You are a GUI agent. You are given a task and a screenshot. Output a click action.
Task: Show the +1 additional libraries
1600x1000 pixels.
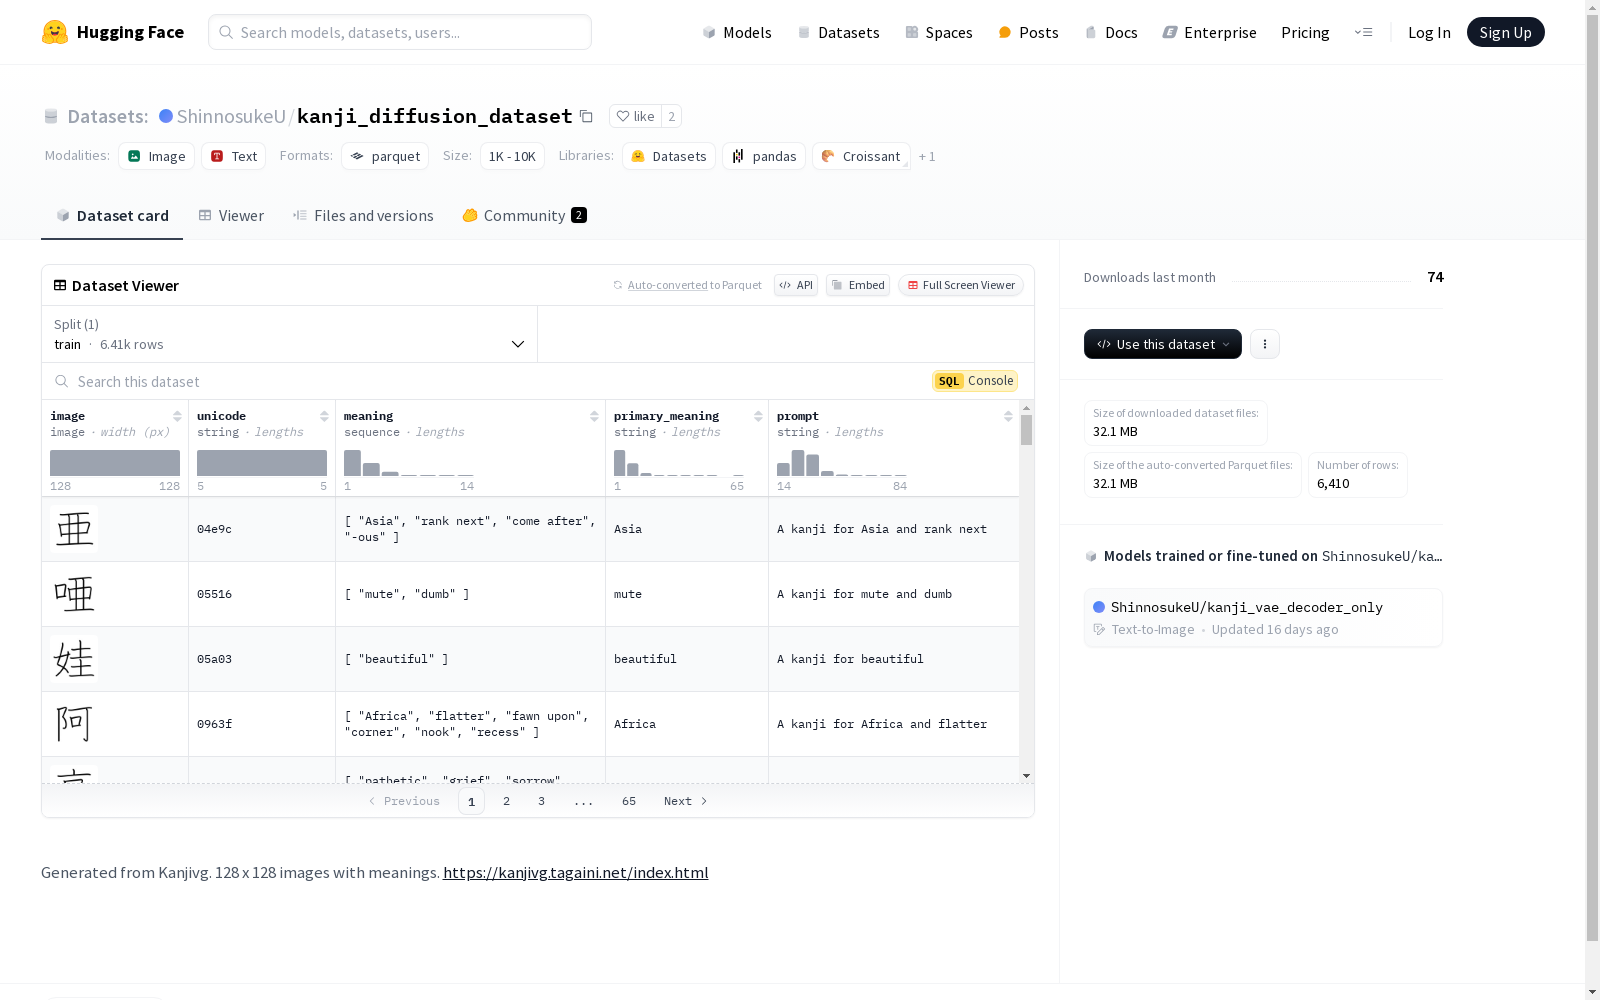(x=927, y=156)
